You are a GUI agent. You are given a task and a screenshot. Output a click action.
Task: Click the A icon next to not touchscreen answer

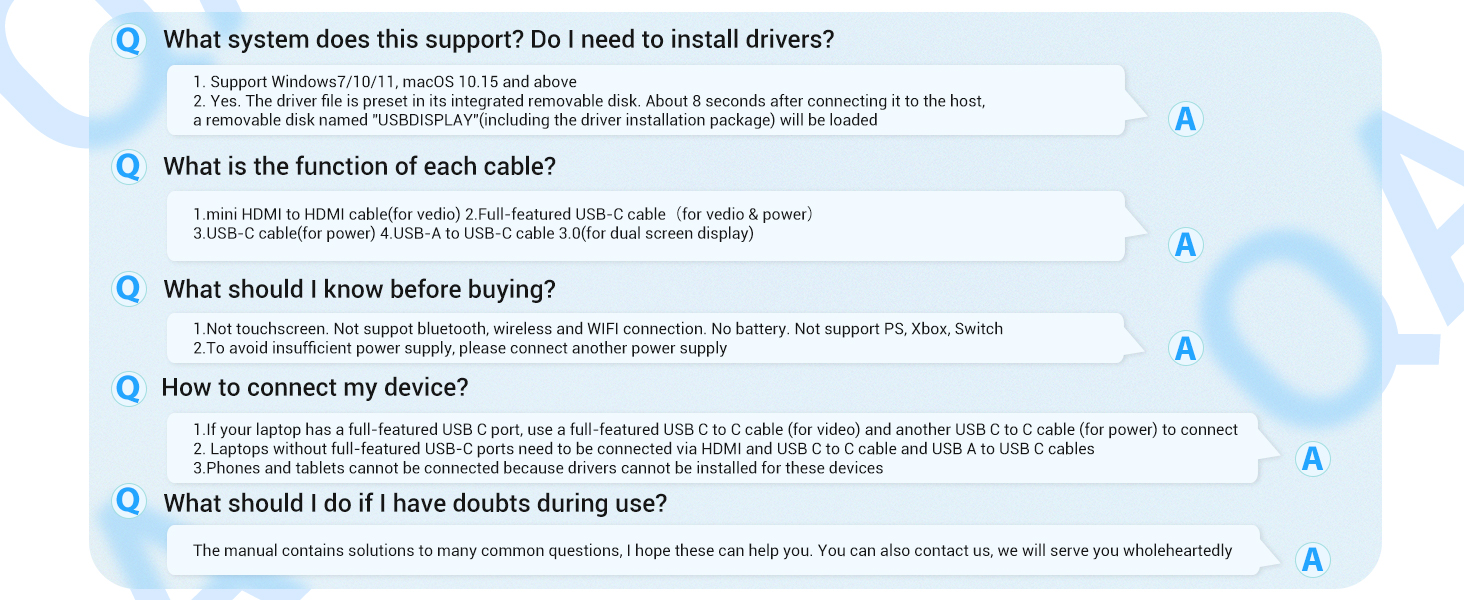coord(1185,348)
